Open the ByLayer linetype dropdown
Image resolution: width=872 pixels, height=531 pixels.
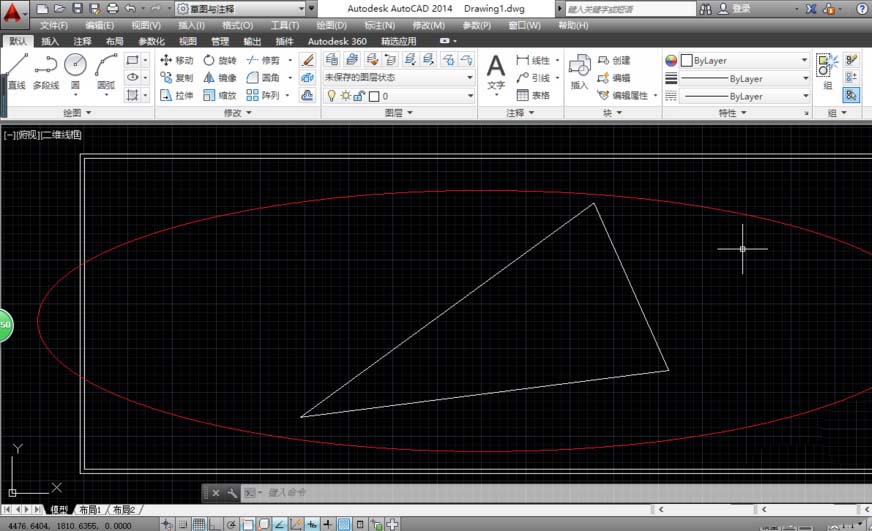click(745, 96)
